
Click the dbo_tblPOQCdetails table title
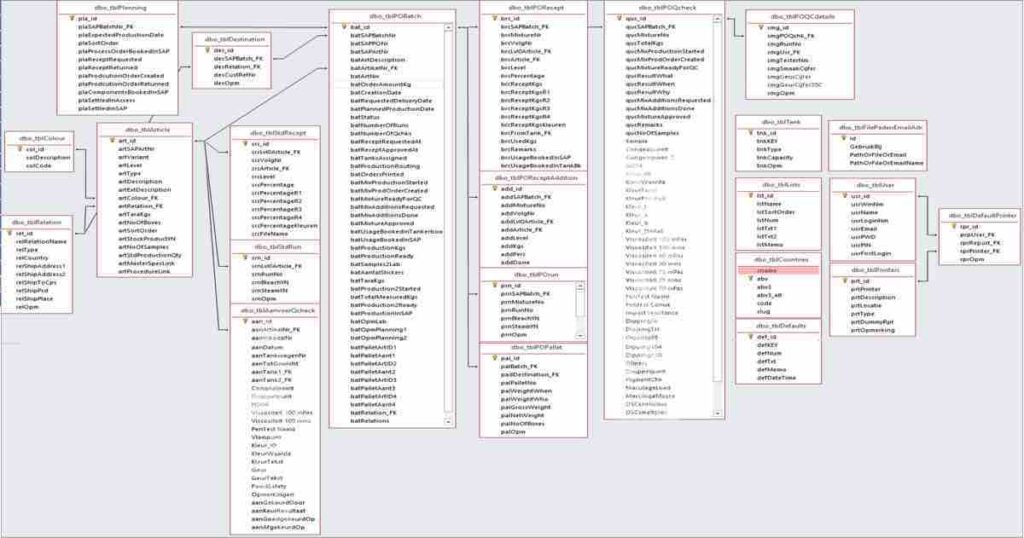point(800,16)
